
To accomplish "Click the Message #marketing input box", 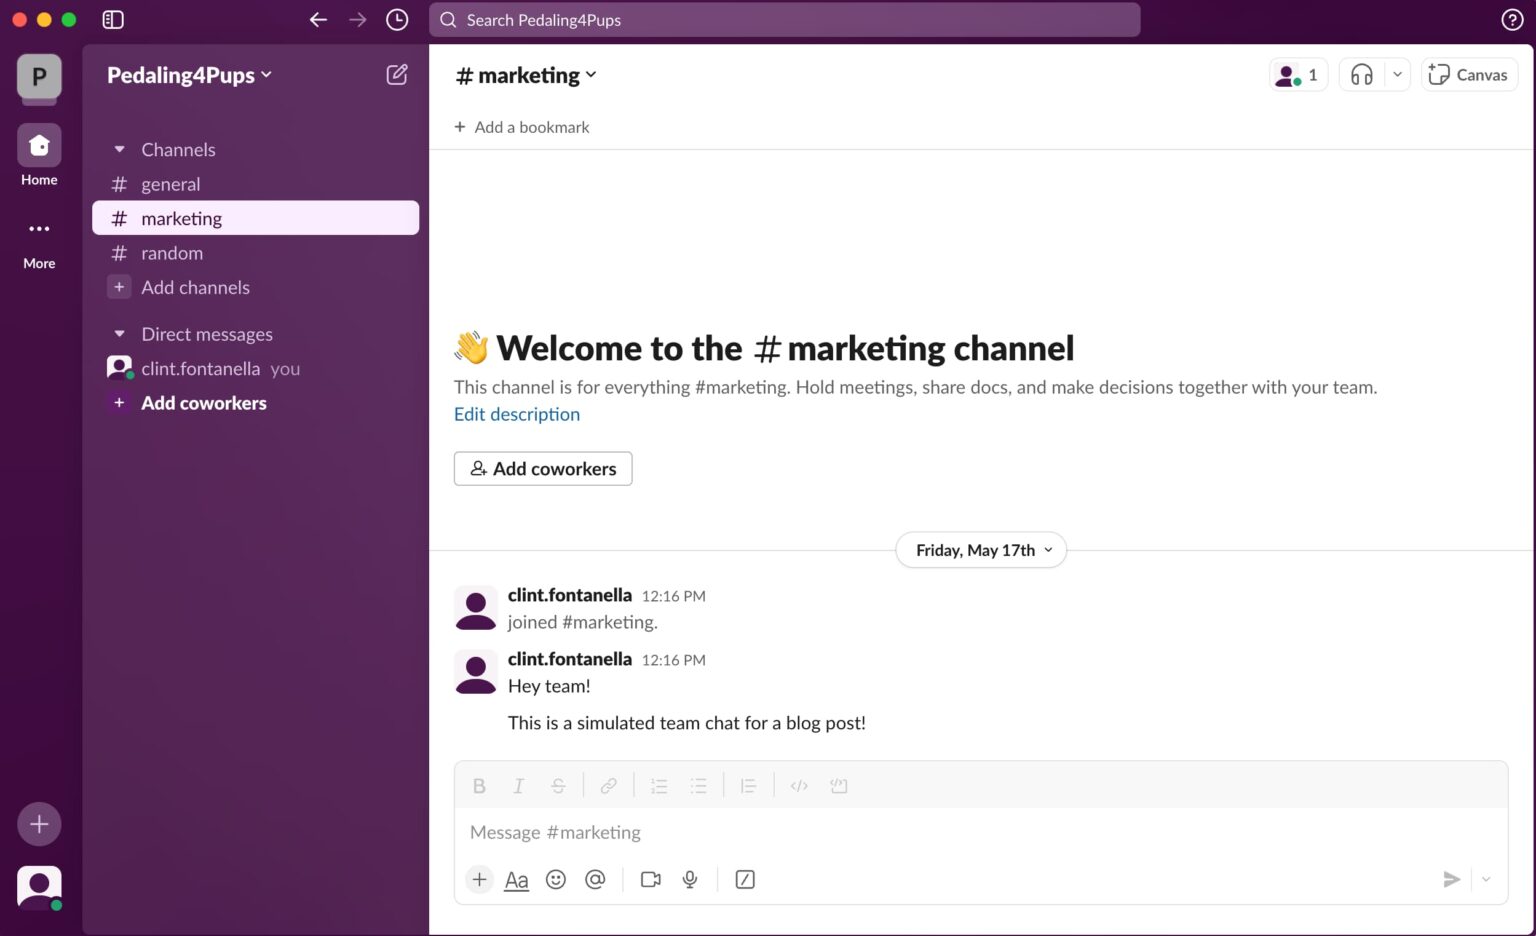I will coord(980,832).
